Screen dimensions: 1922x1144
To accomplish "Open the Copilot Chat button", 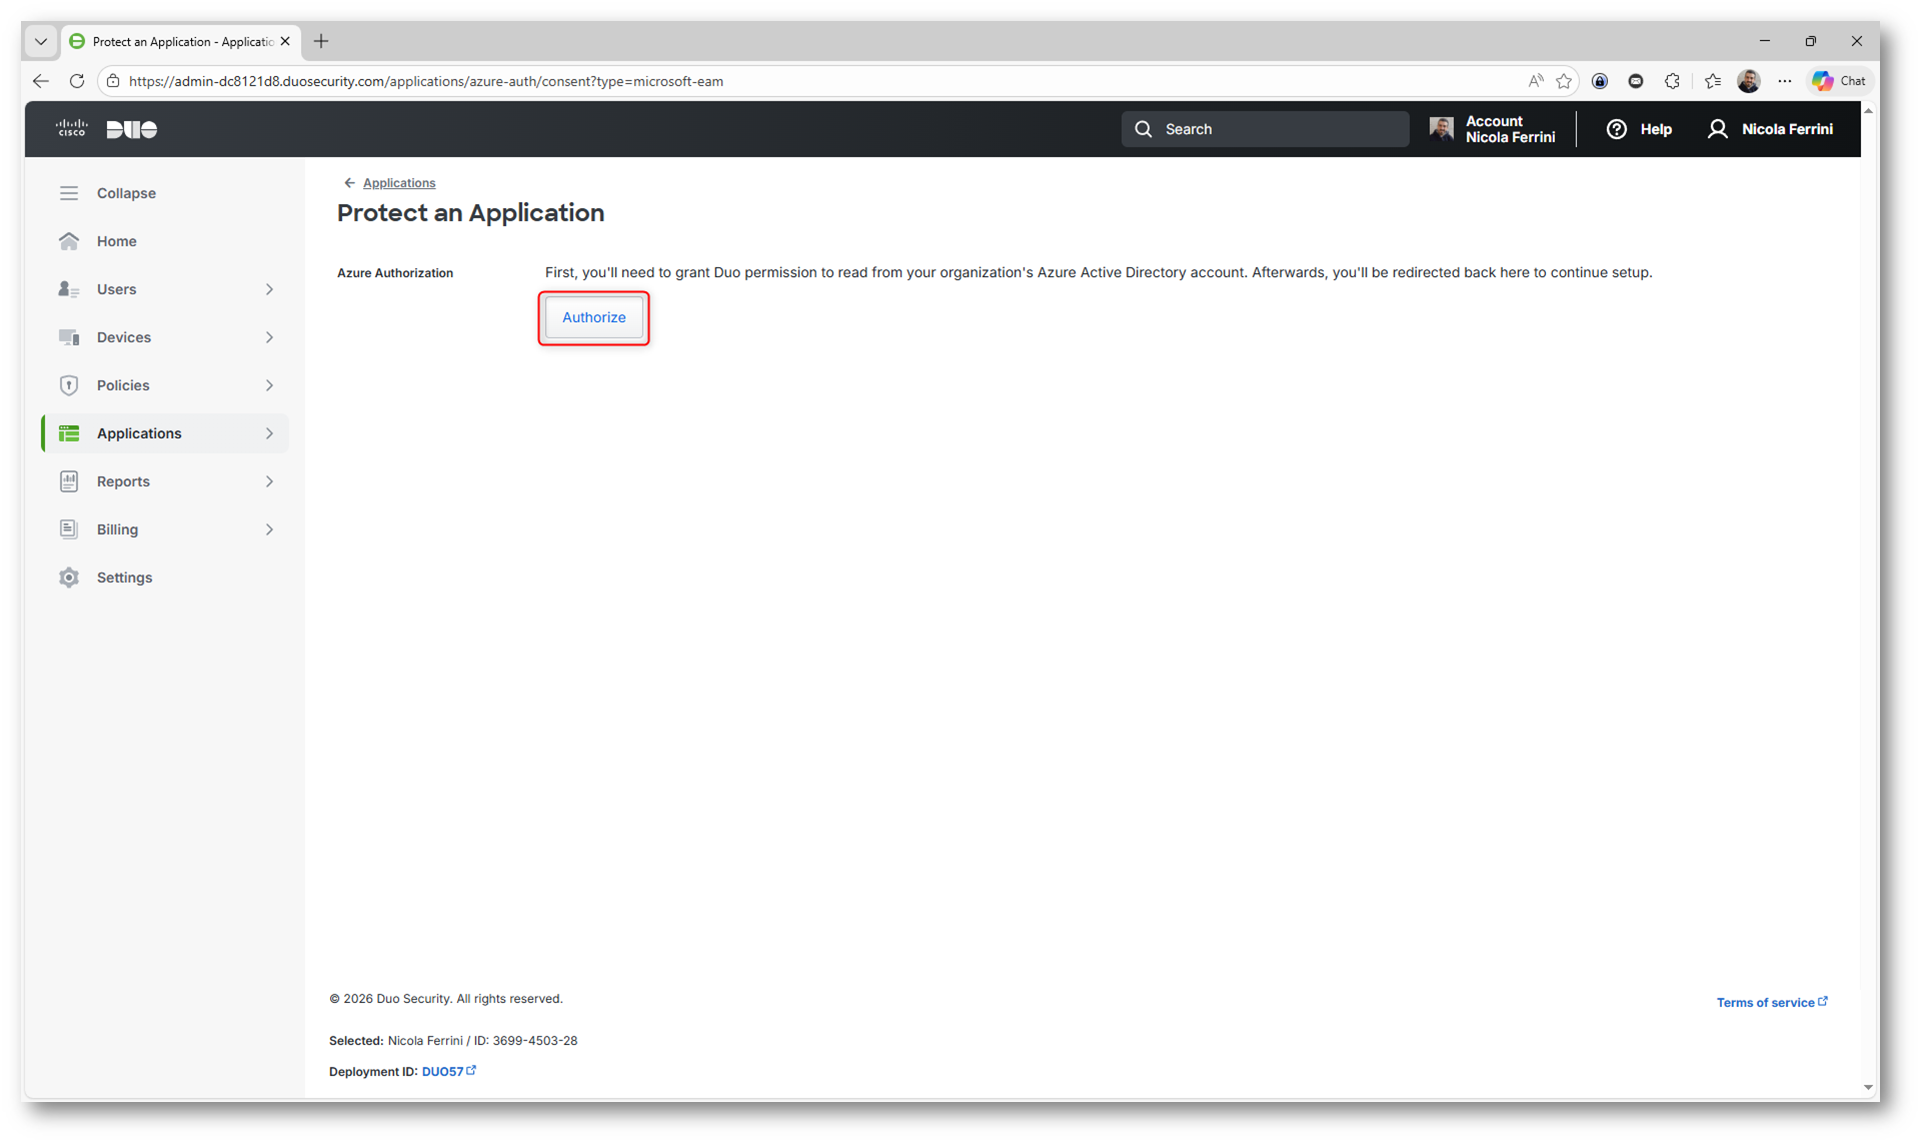I will [x=1839, y=81].
